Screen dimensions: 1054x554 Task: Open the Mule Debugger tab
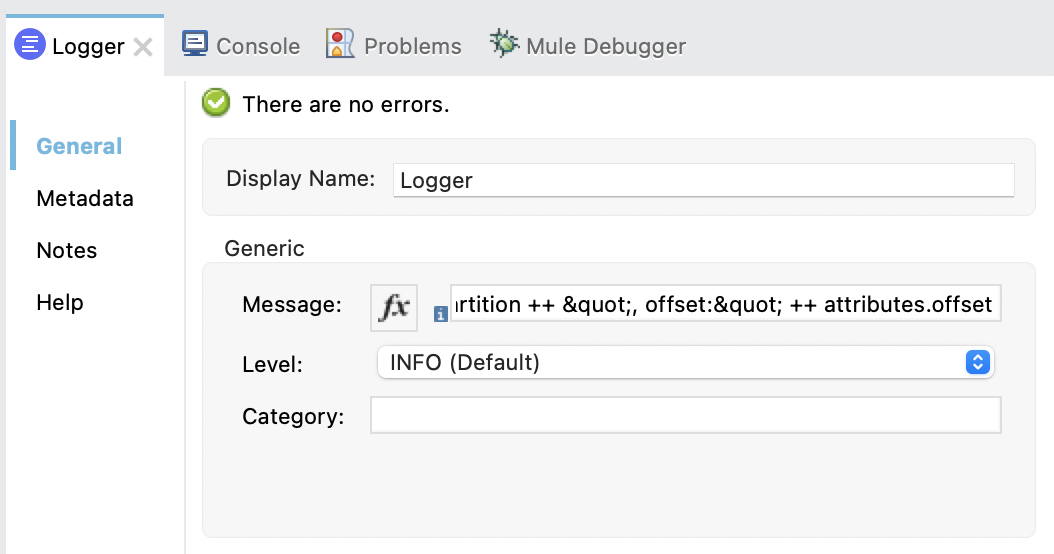coord(605,46)
